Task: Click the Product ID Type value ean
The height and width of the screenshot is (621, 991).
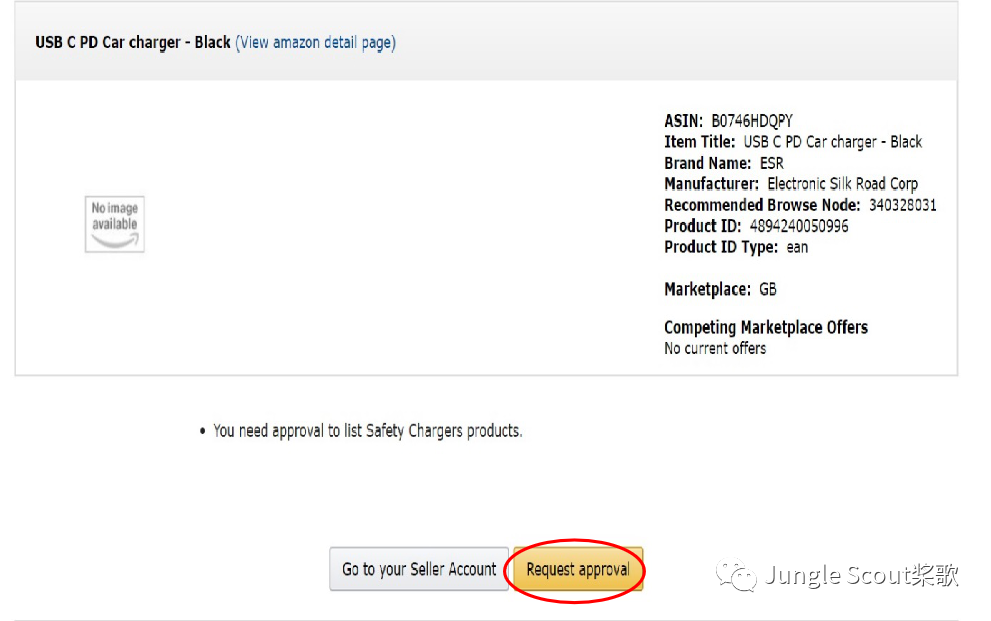Action: click(x=797, y=247)
